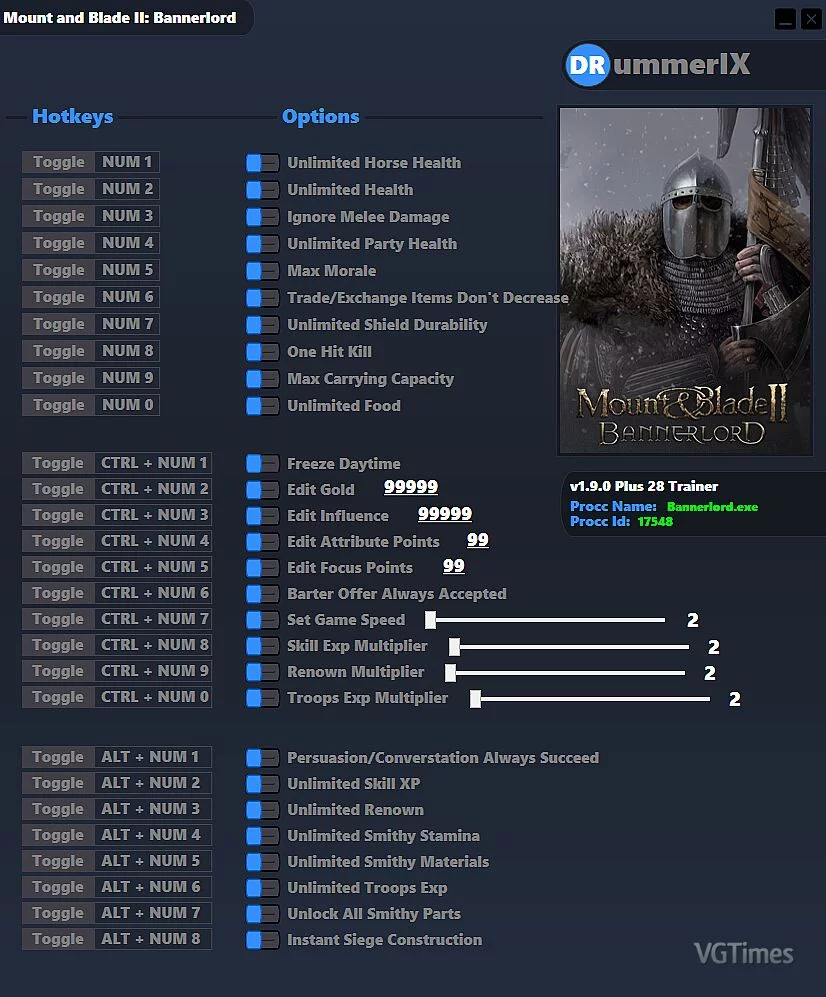Click the NUM 5 hotkey field
The width and height of the screenshot is (826, 997).
click(127, 270)
